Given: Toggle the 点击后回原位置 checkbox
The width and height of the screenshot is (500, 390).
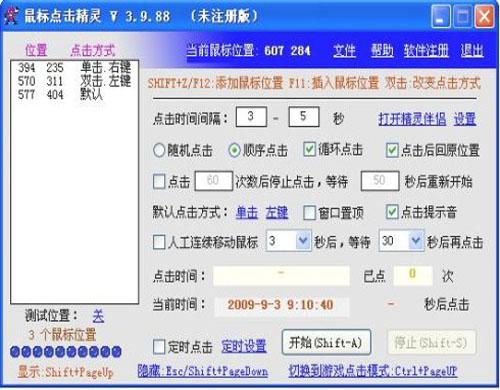Looking at the screenshot, I should click(x=392, y=150).
